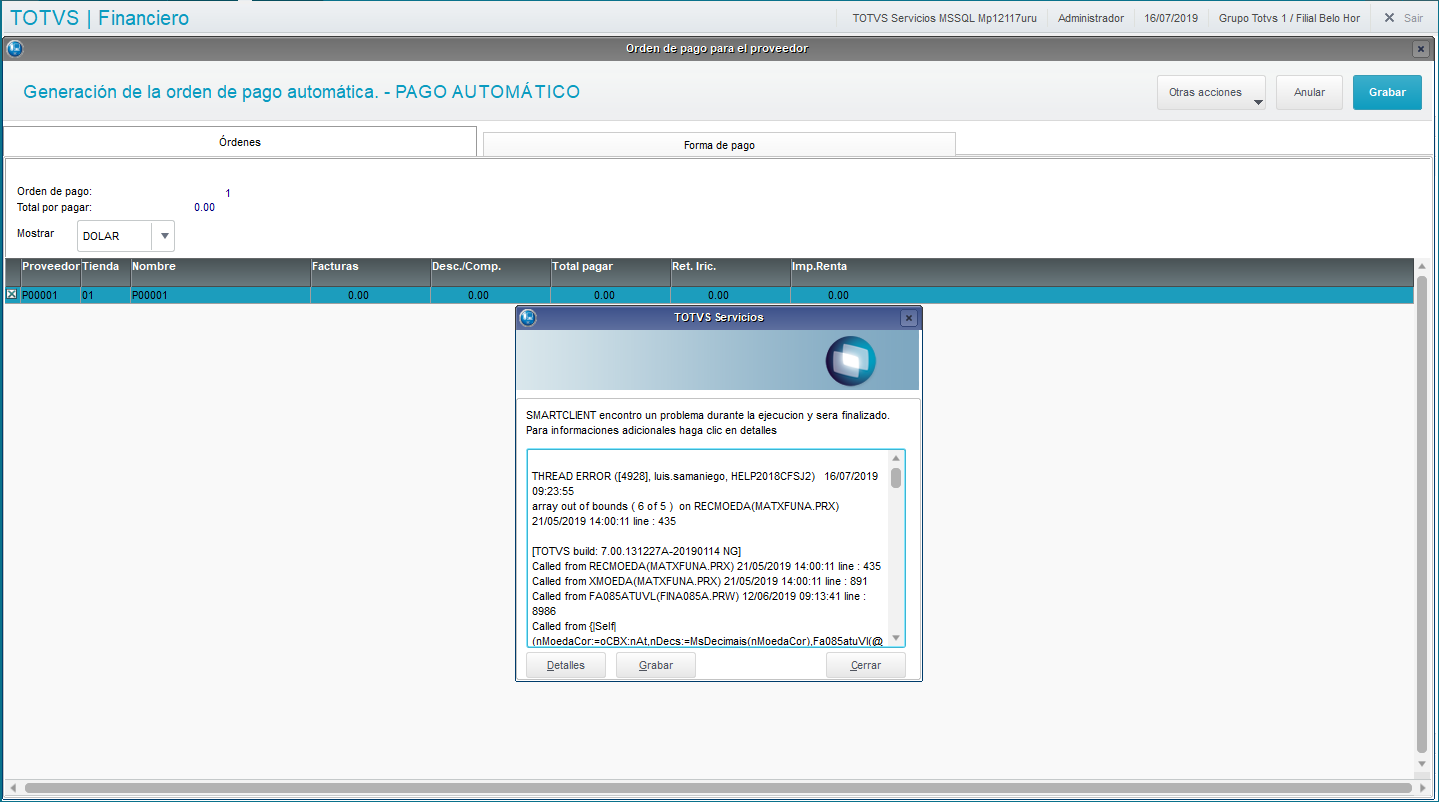Click the blue Grabar button at top
This screenshot has width=1439, height=802.
click(x=1387, y=92)
